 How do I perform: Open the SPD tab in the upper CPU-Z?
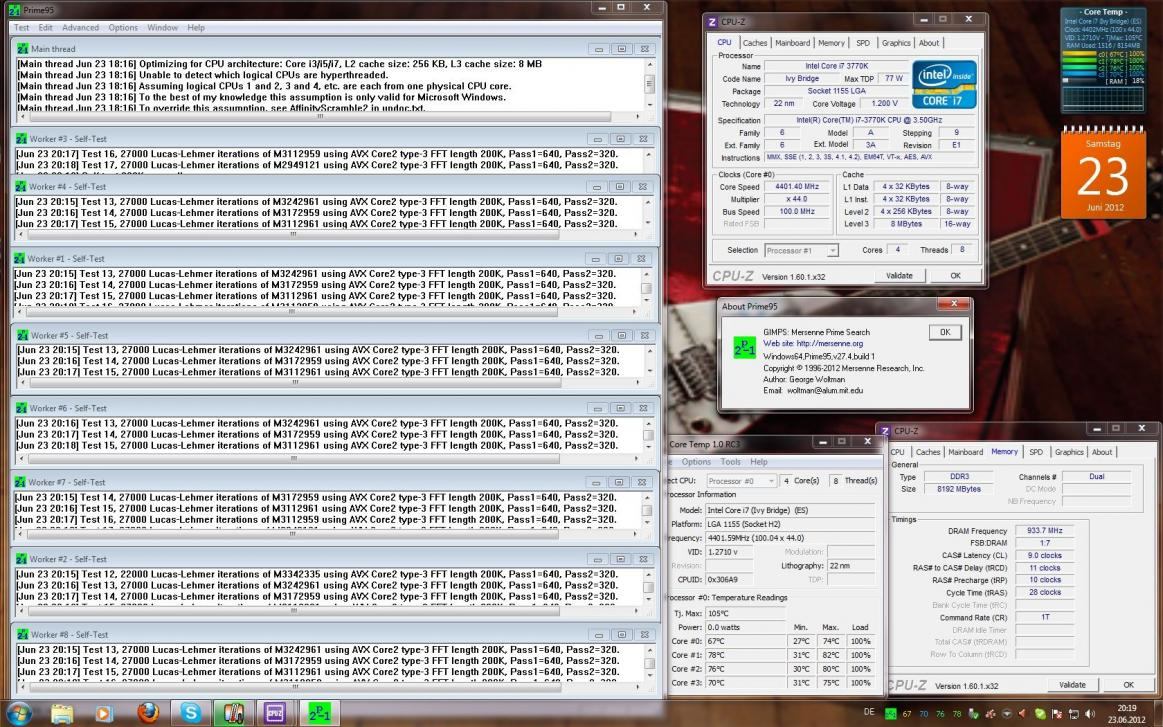tap(863, 43)
